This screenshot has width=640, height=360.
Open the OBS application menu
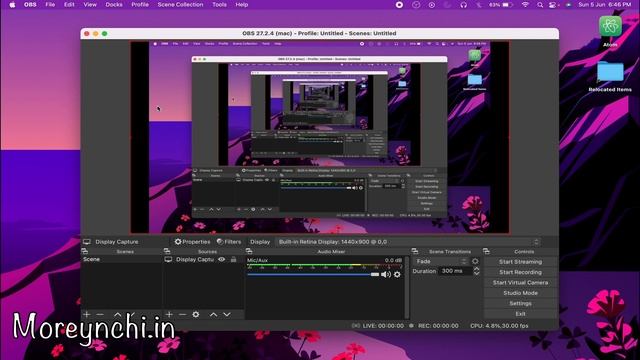click(x=30, y=5)
